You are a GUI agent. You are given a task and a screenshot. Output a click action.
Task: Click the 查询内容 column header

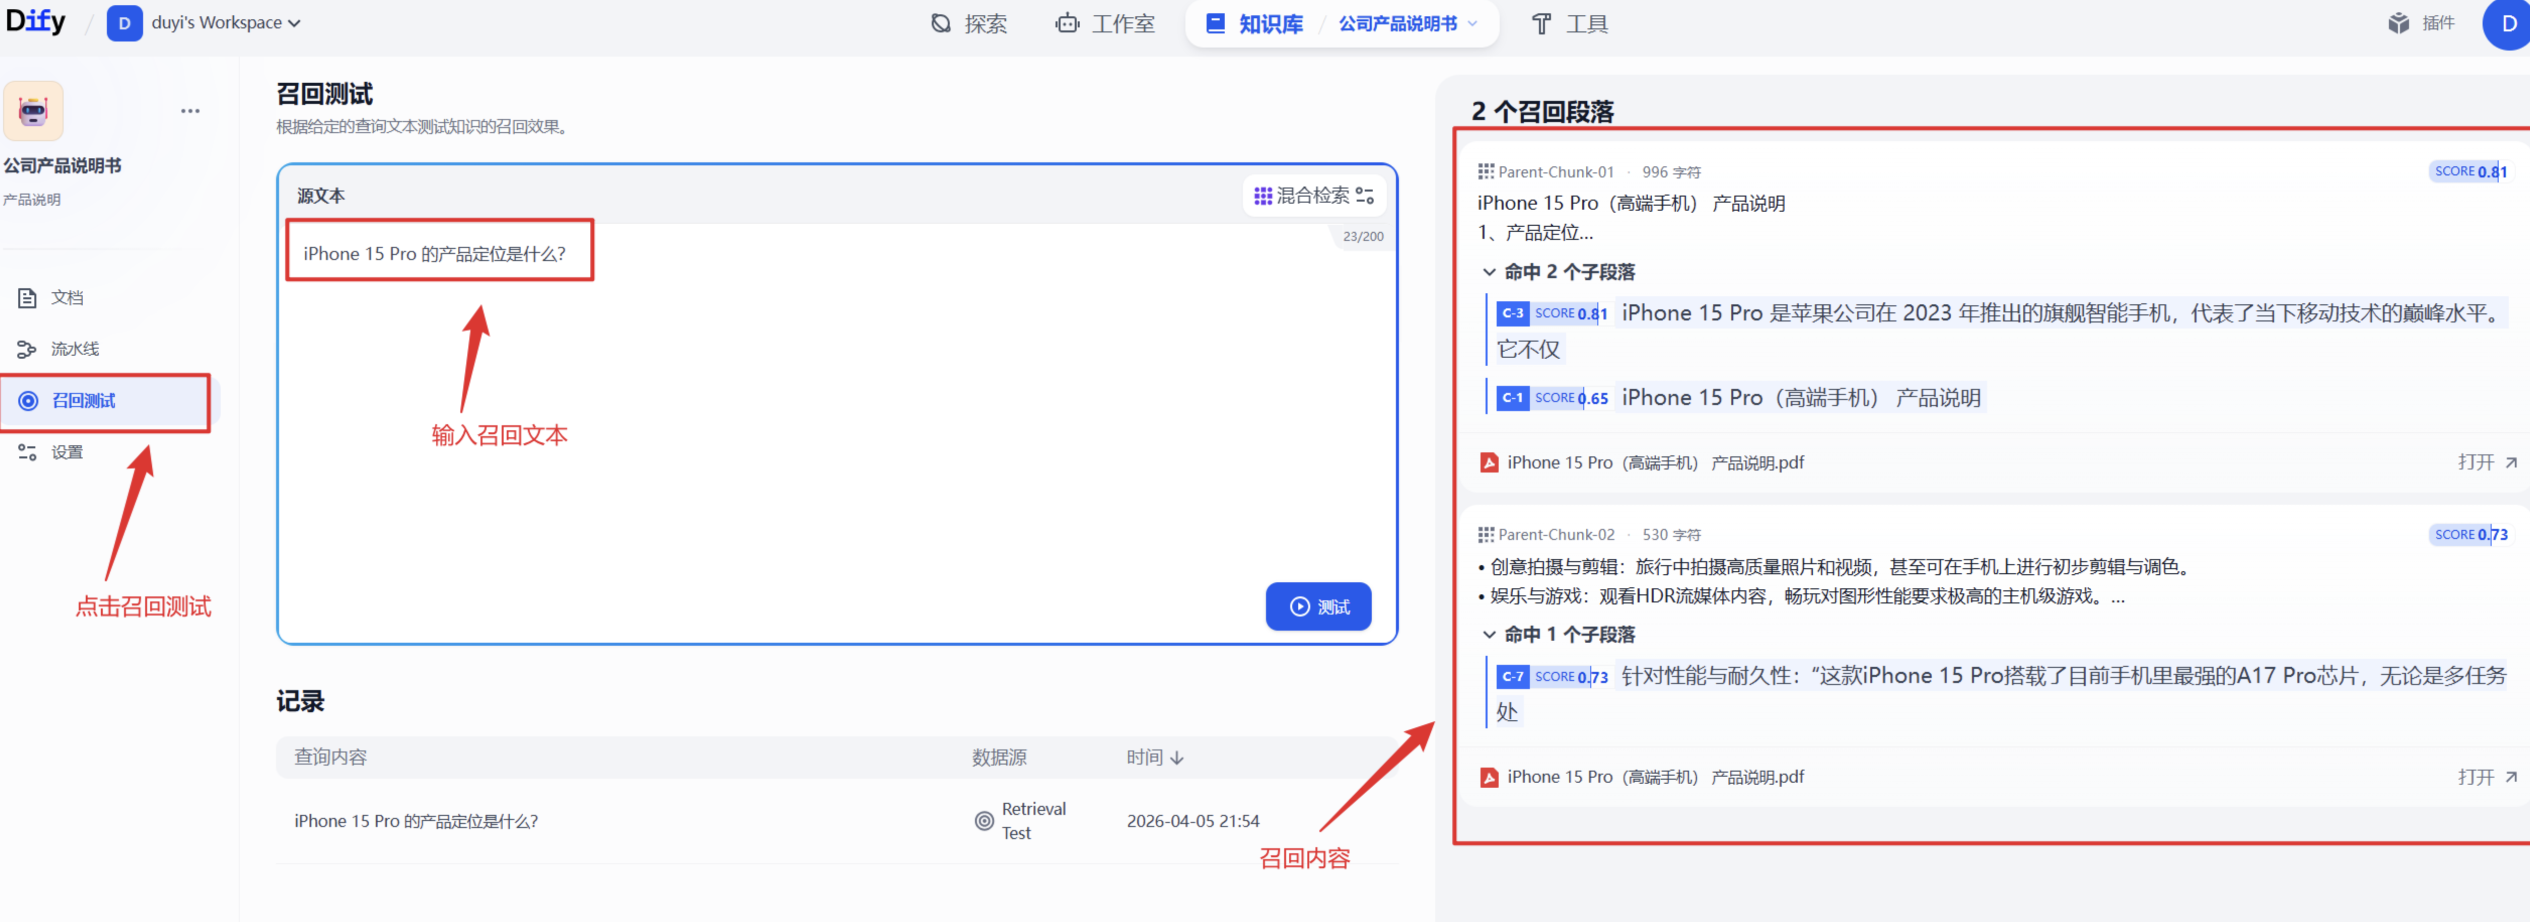(x=330, y=757)
